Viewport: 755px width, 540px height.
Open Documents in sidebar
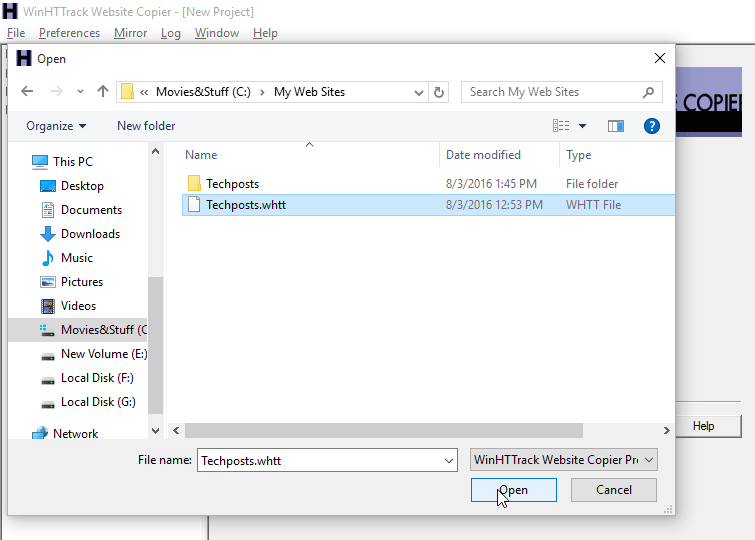point(91,210)
